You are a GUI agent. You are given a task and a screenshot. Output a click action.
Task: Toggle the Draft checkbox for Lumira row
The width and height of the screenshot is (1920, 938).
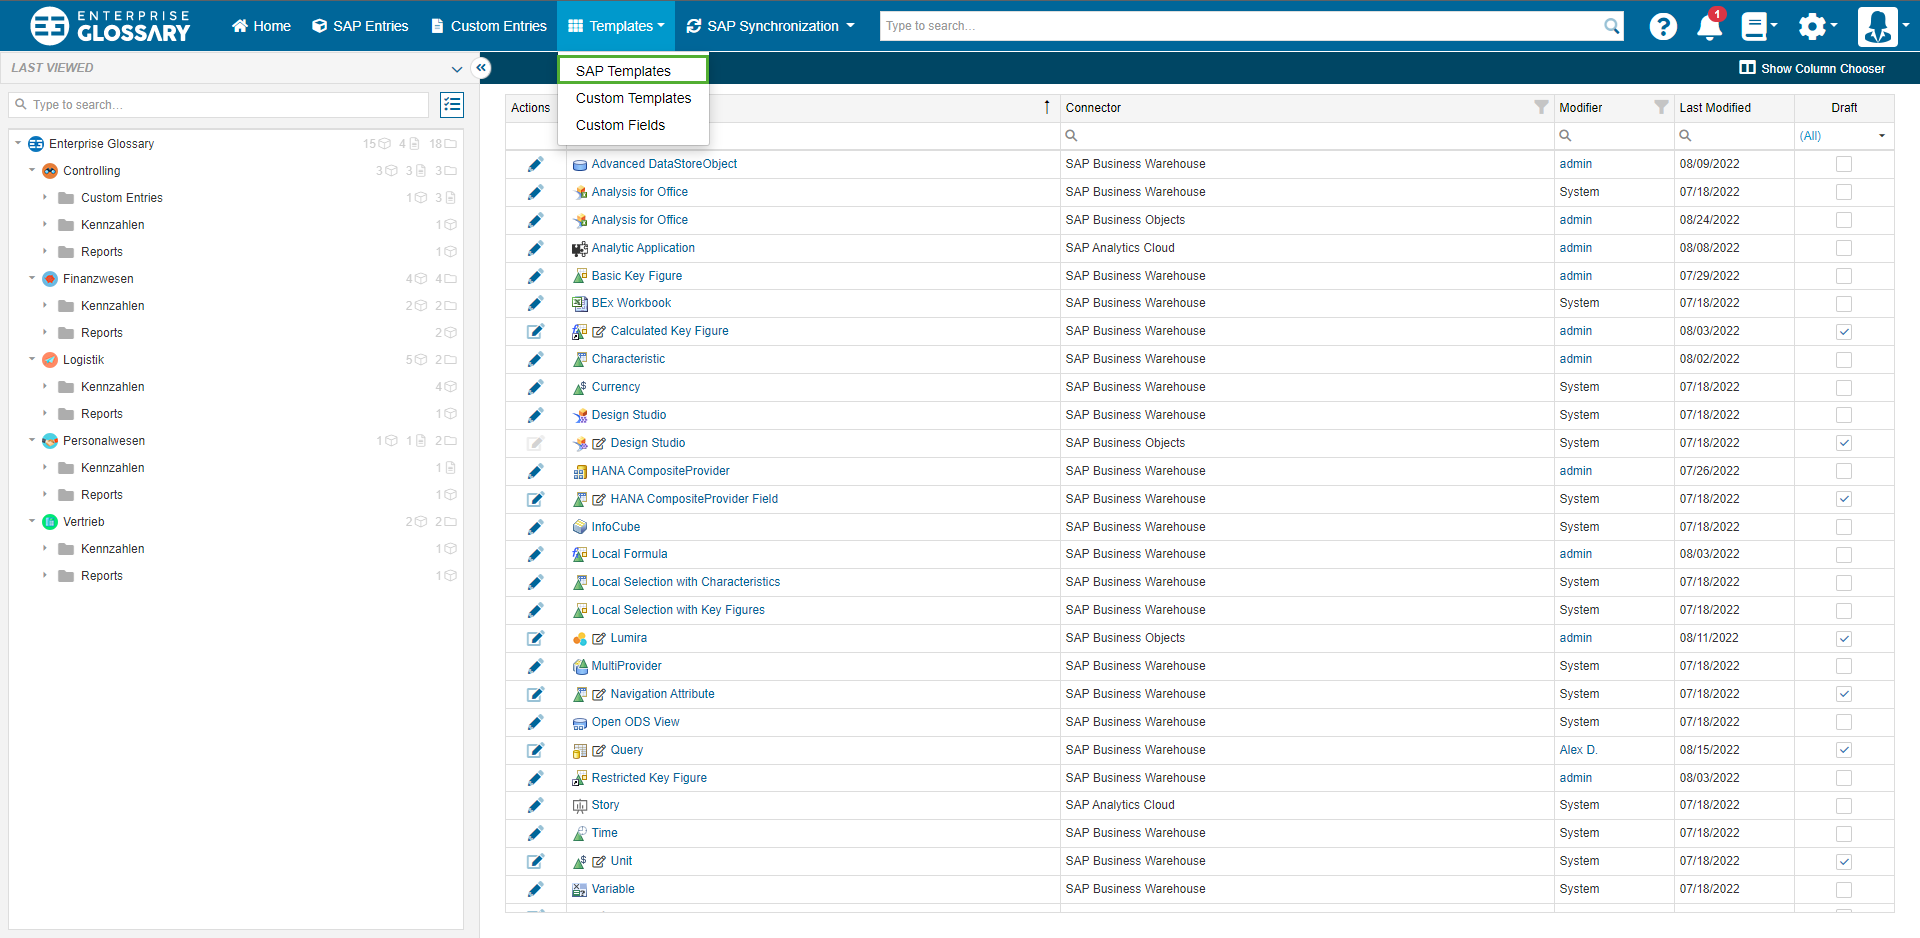click(1844, 639)
